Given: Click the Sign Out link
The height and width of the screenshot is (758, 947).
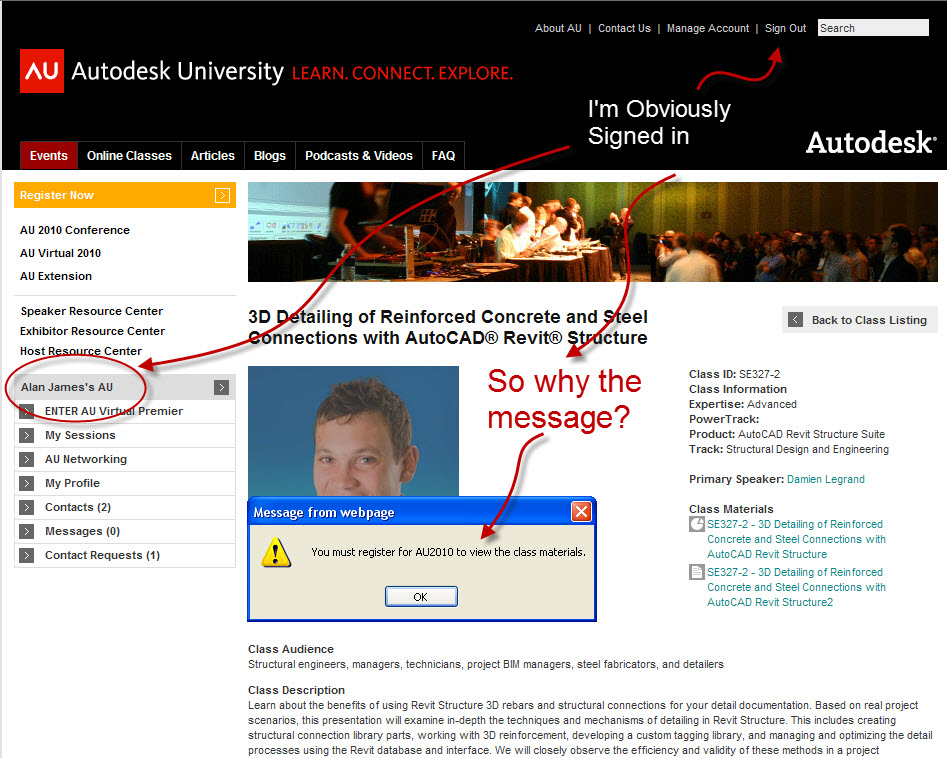Looking at the screenshot, I should pos(785,28).
